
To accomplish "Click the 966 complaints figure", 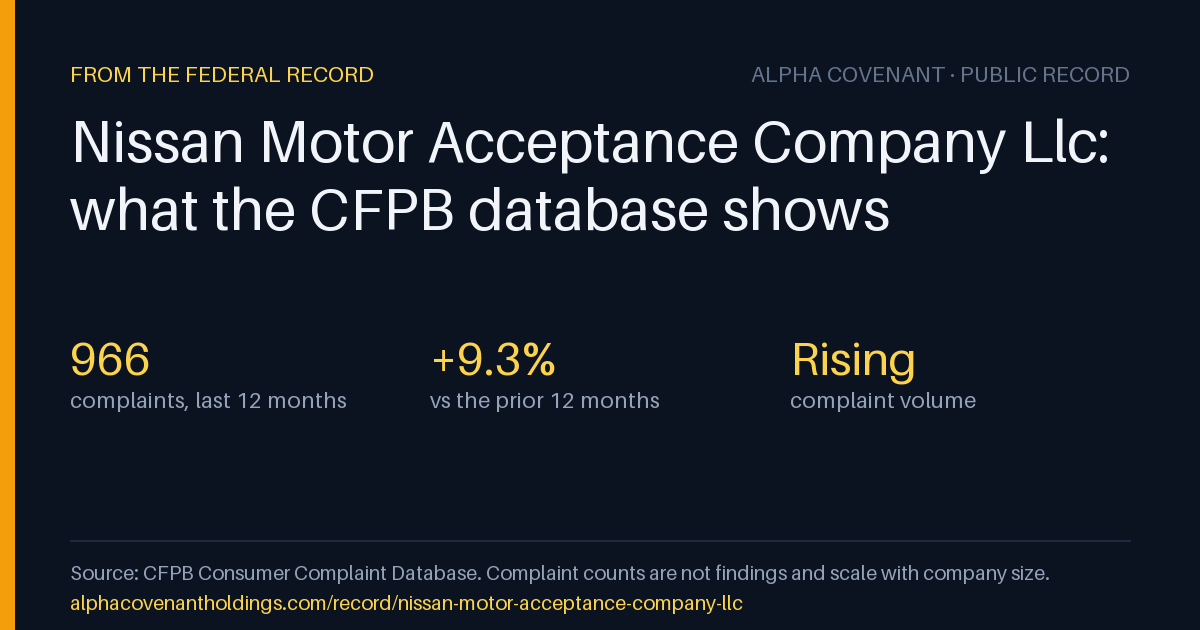I will coord(110,360).
